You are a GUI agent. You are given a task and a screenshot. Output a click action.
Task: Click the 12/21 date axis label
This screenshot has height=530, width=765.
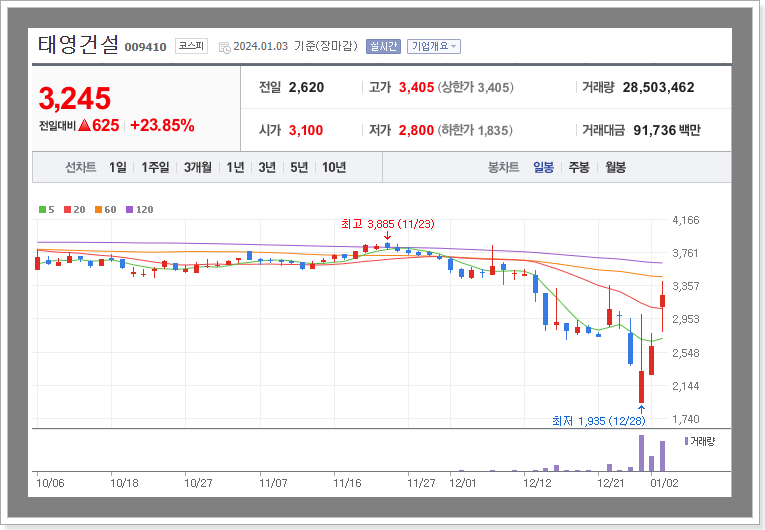pyautogui.click(x=611, y=483)
